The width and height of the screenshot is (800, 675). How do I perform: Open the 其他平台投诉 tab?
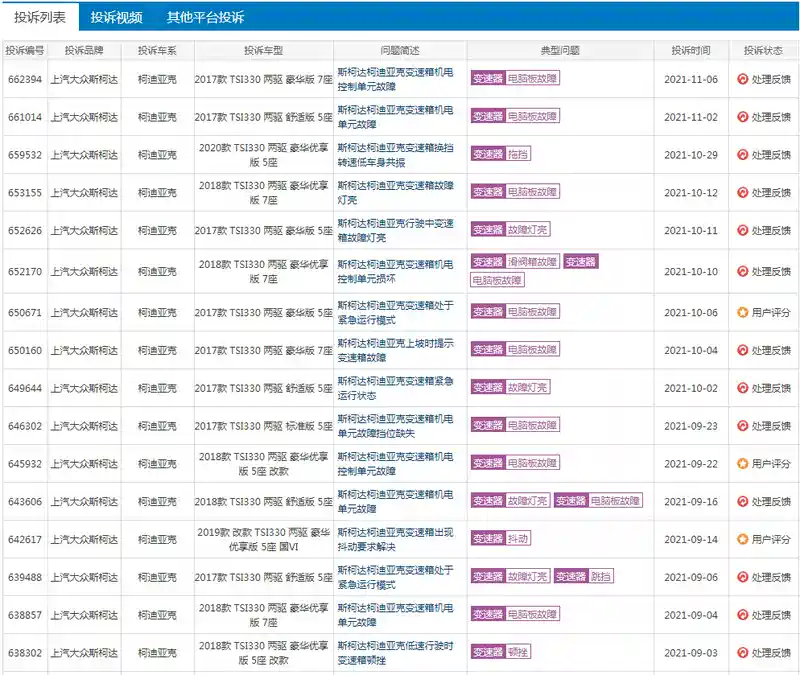point(205,17)
